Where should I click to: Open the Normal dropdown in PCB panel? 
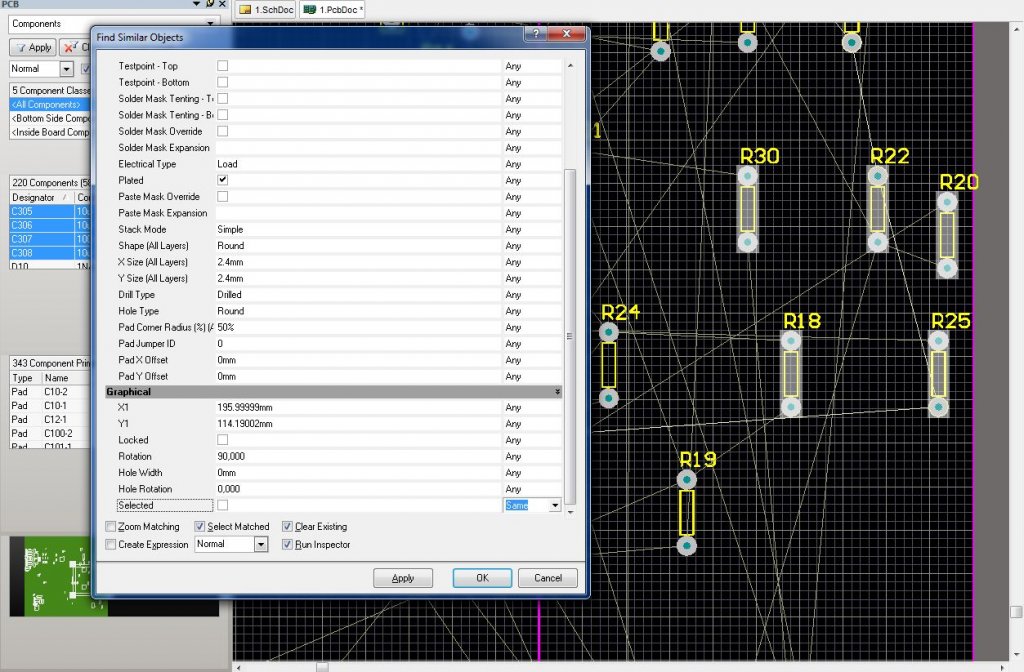pos(67,69)
